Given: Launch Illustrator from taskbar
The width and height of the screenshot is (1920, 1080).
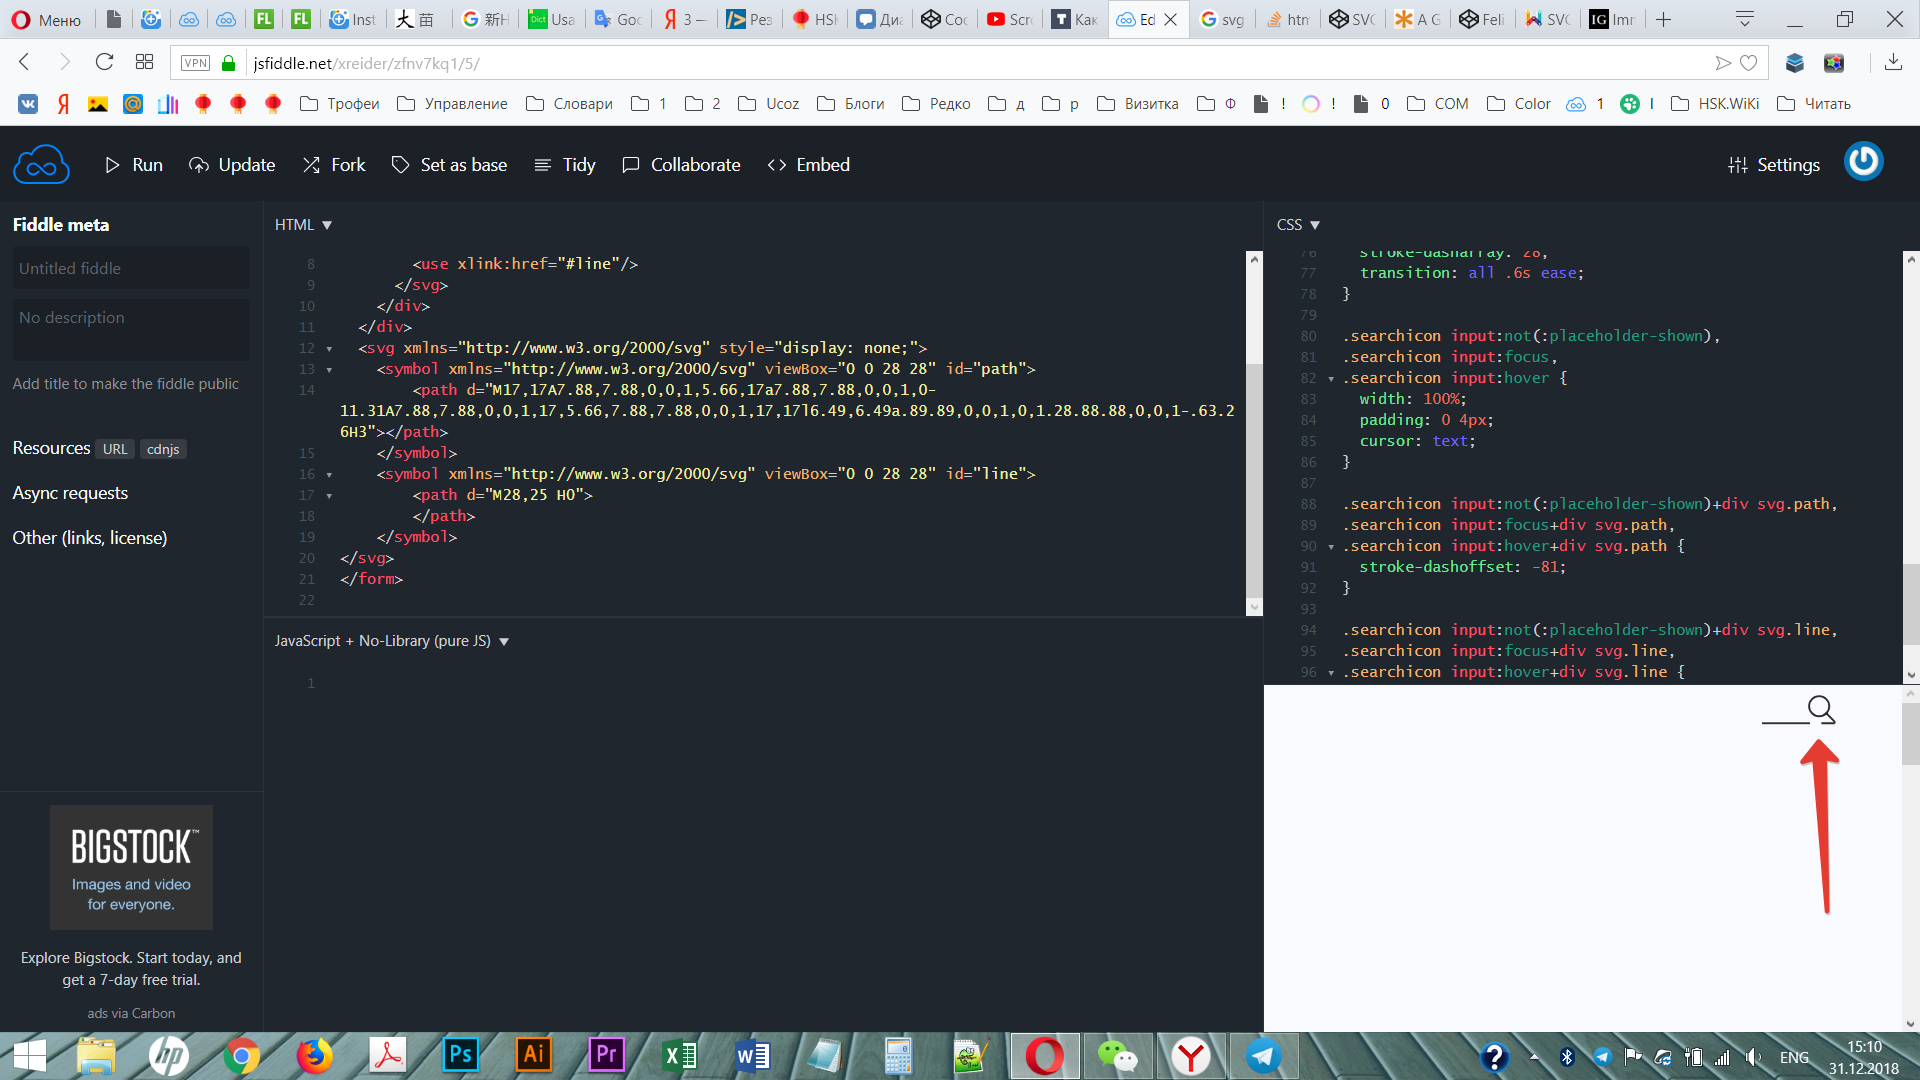Looking at the screenshot, I should click(x=533, y=1056).
